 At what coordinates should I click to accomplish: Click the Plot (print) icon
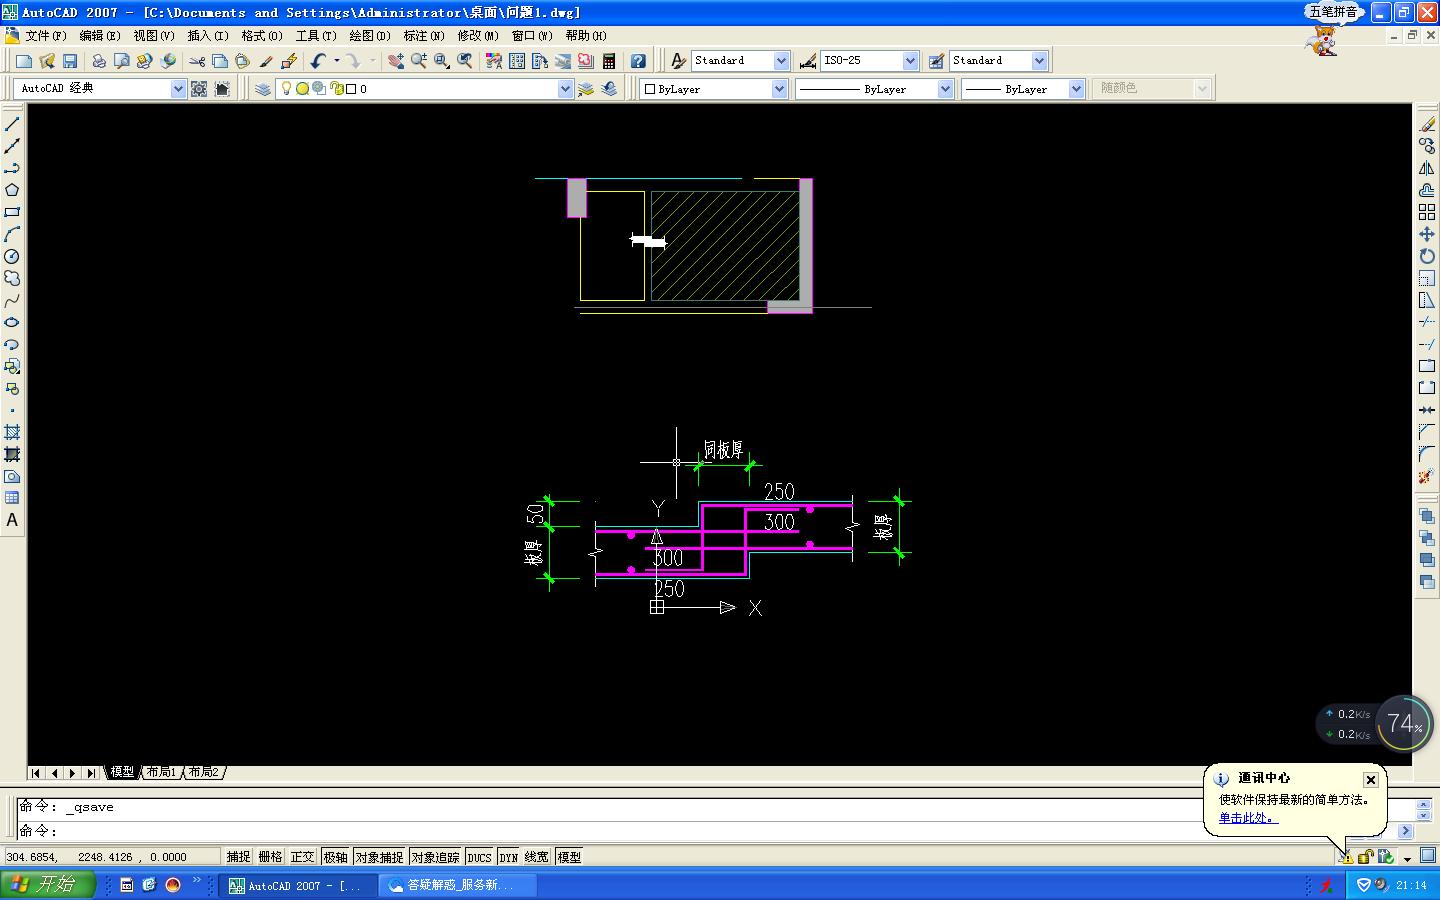pos(99,61)
